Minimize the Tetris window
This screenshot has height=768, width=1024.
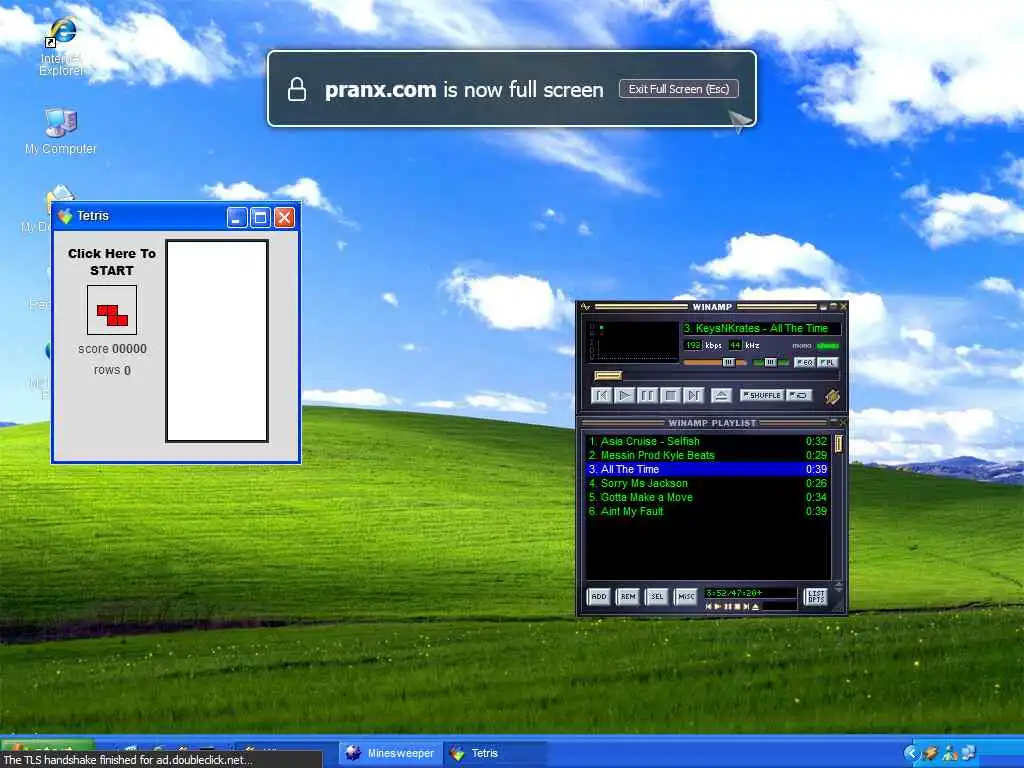pos(237,217)
